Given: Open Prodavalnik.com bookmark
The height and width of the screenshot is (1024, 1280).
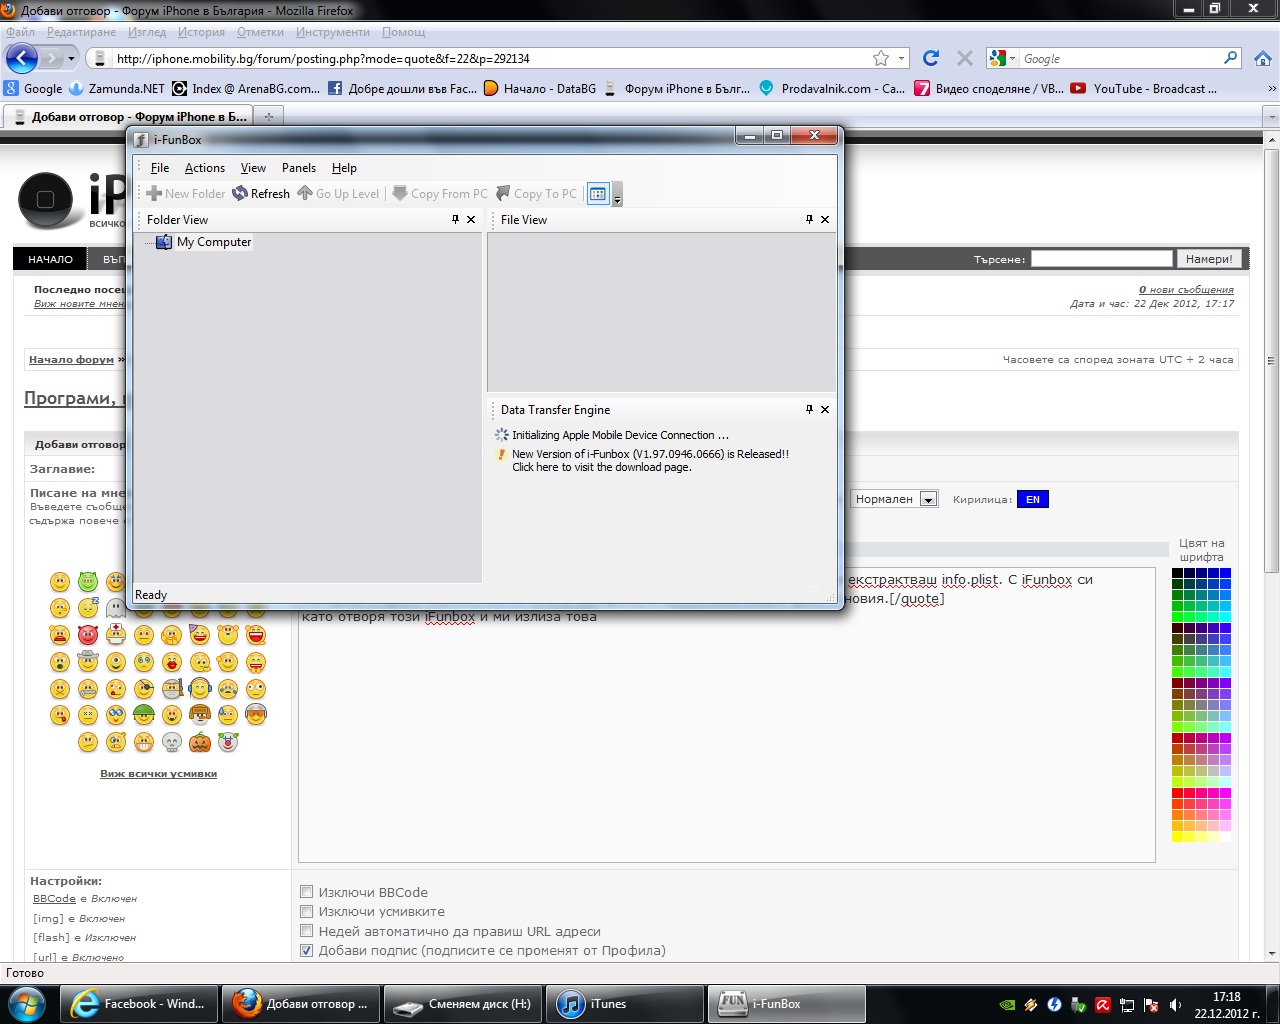Looking at the screenshot, I should tap(832, 88).
